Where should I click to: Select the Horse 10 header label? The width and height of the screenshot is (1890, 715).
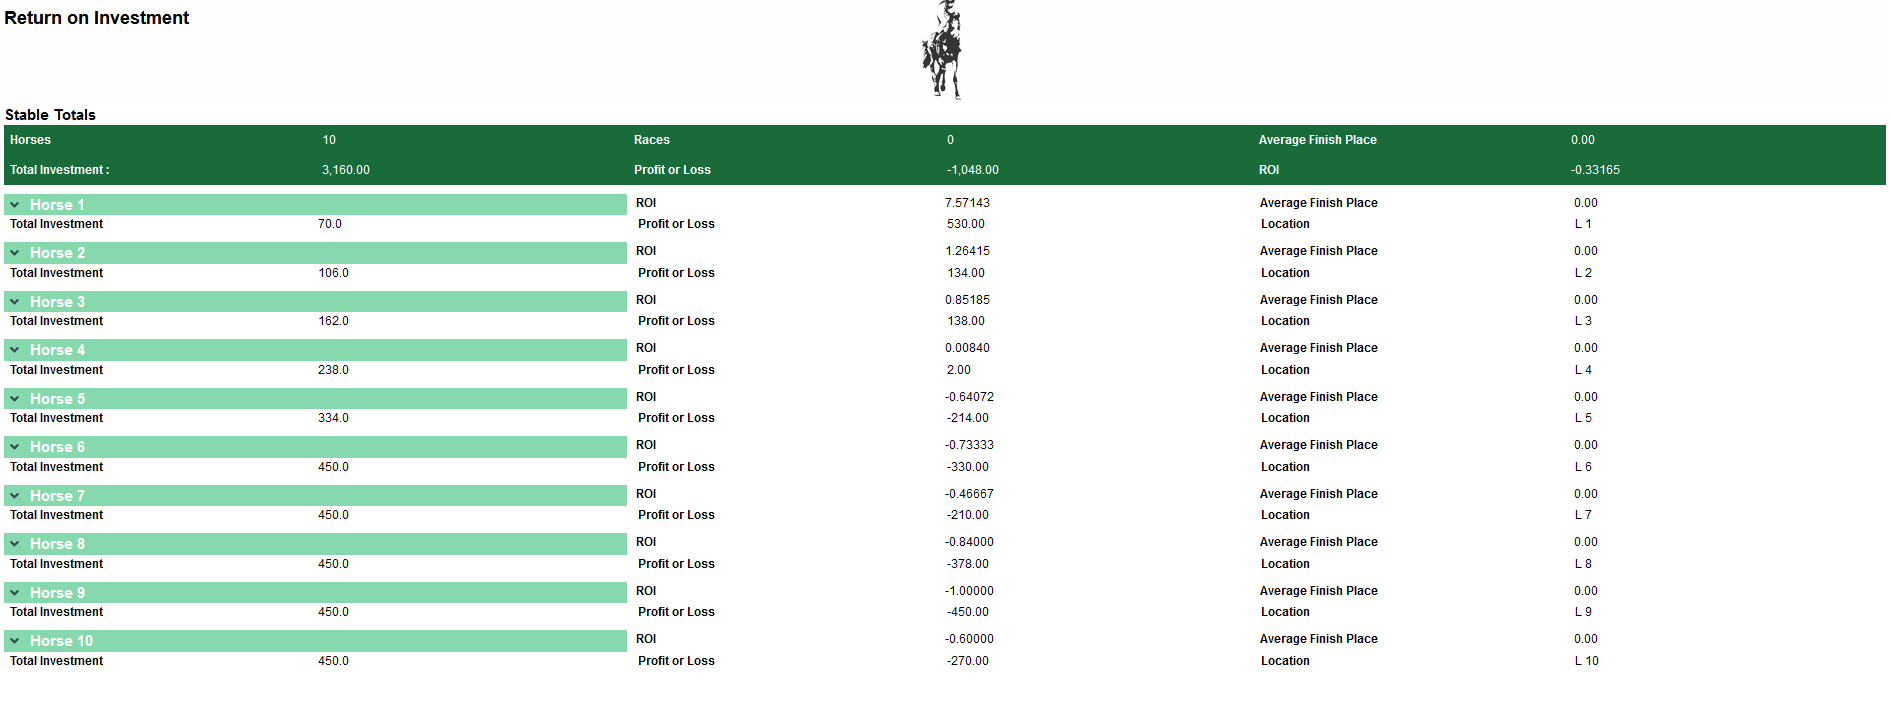point(61,641)
